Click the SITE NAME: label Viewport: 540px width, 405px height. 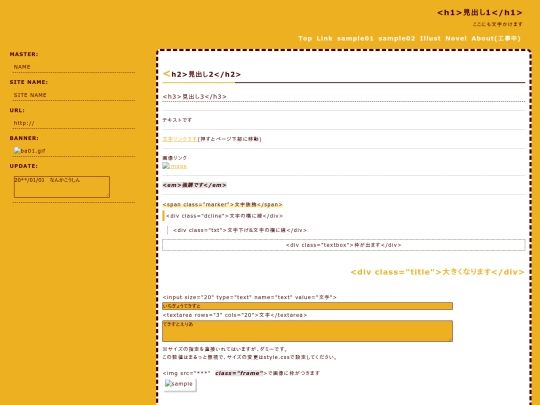pyautogui.click(x=29, y=82)
